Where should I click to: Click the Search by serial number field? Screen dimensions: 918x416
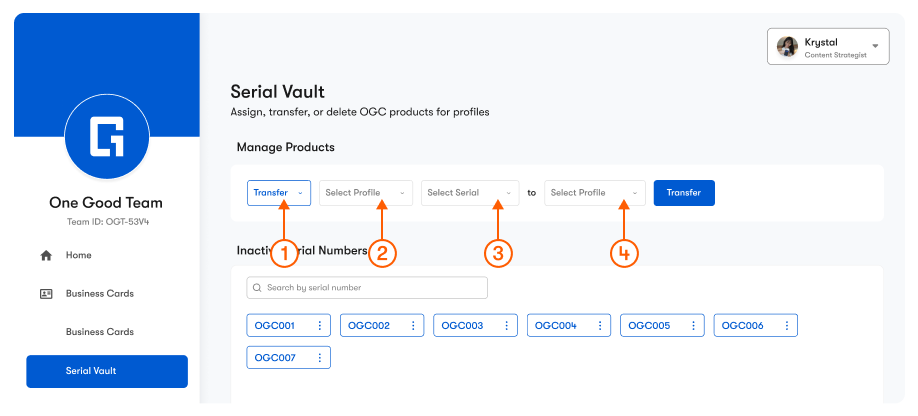coord(367,288)
